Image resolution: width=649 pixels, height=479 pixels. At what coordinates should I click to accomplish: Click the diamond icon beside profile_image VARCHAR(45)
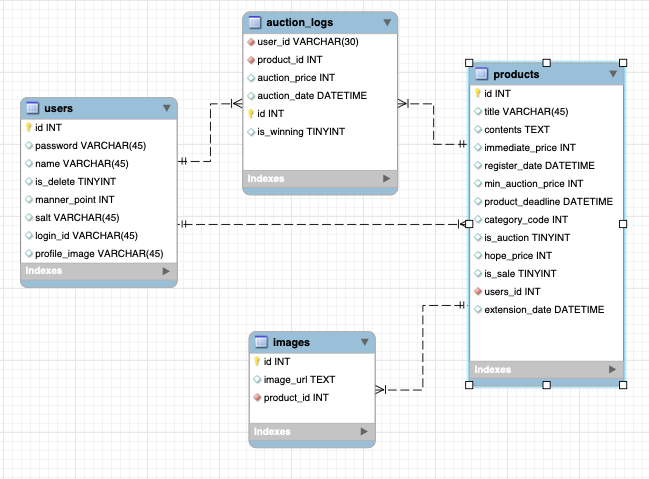[x=29, y=253]
